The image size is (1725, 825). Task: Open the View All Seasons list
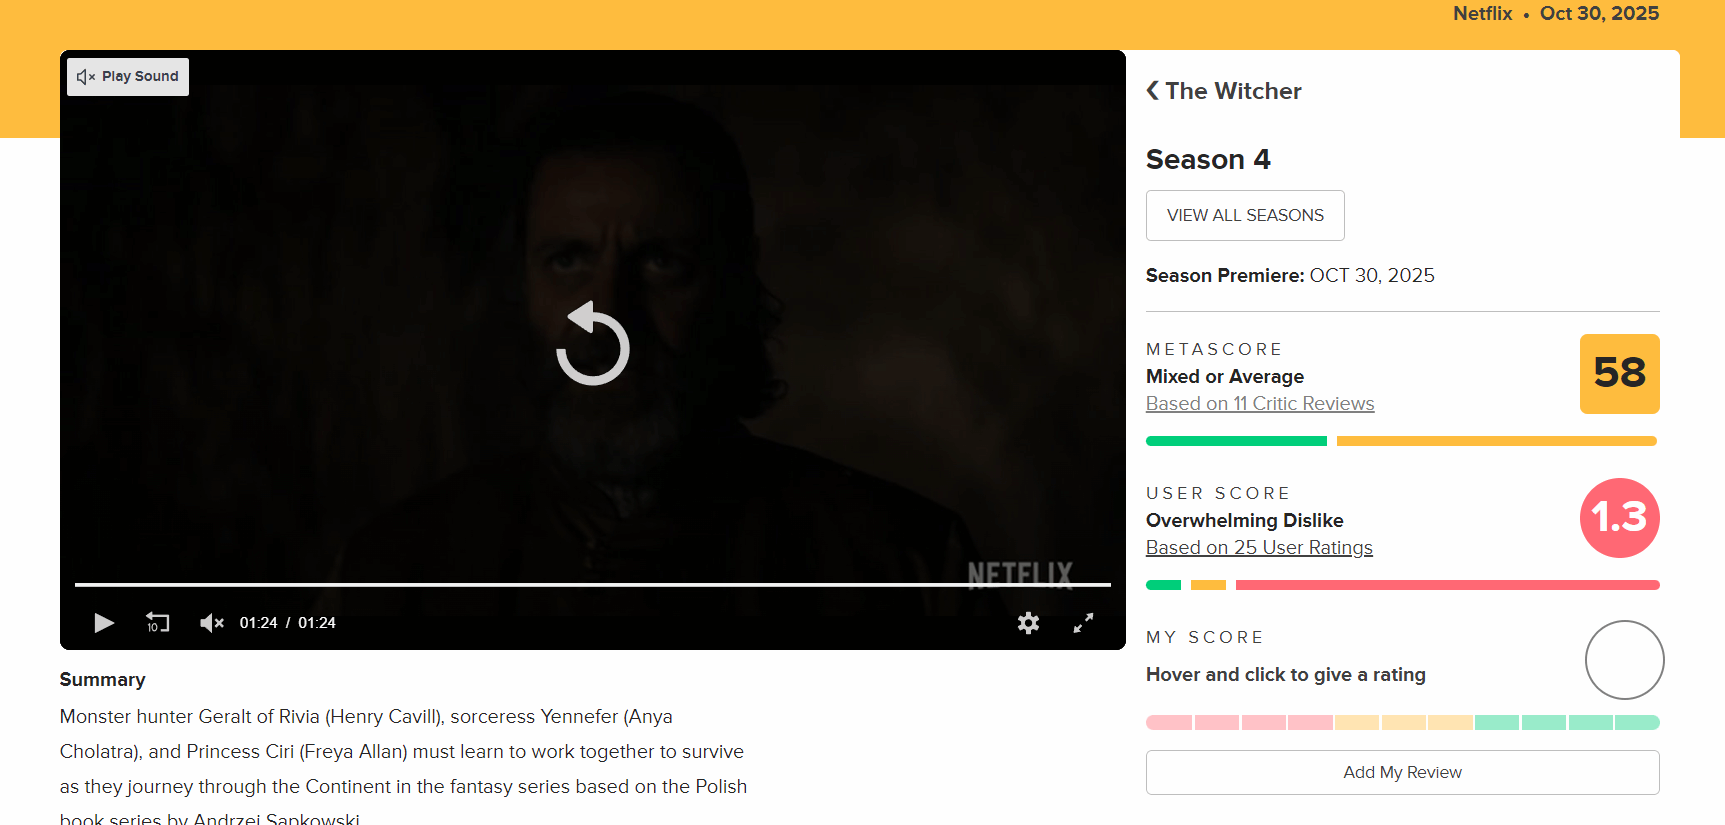pos(1245,215)
